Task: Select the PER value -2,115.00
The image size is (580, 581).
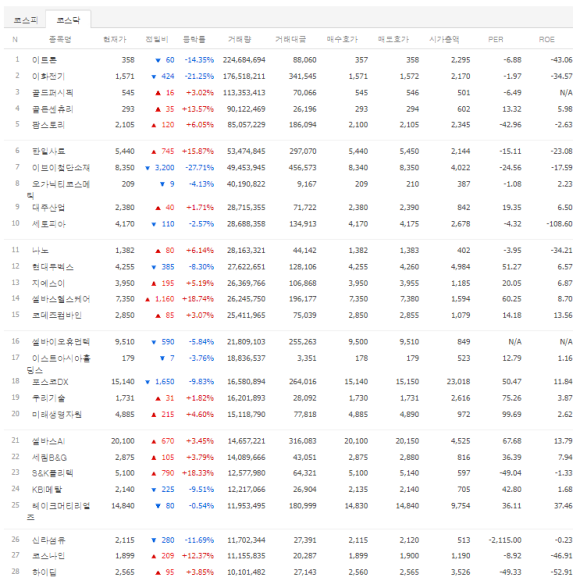Action: [x=505, y=540]
